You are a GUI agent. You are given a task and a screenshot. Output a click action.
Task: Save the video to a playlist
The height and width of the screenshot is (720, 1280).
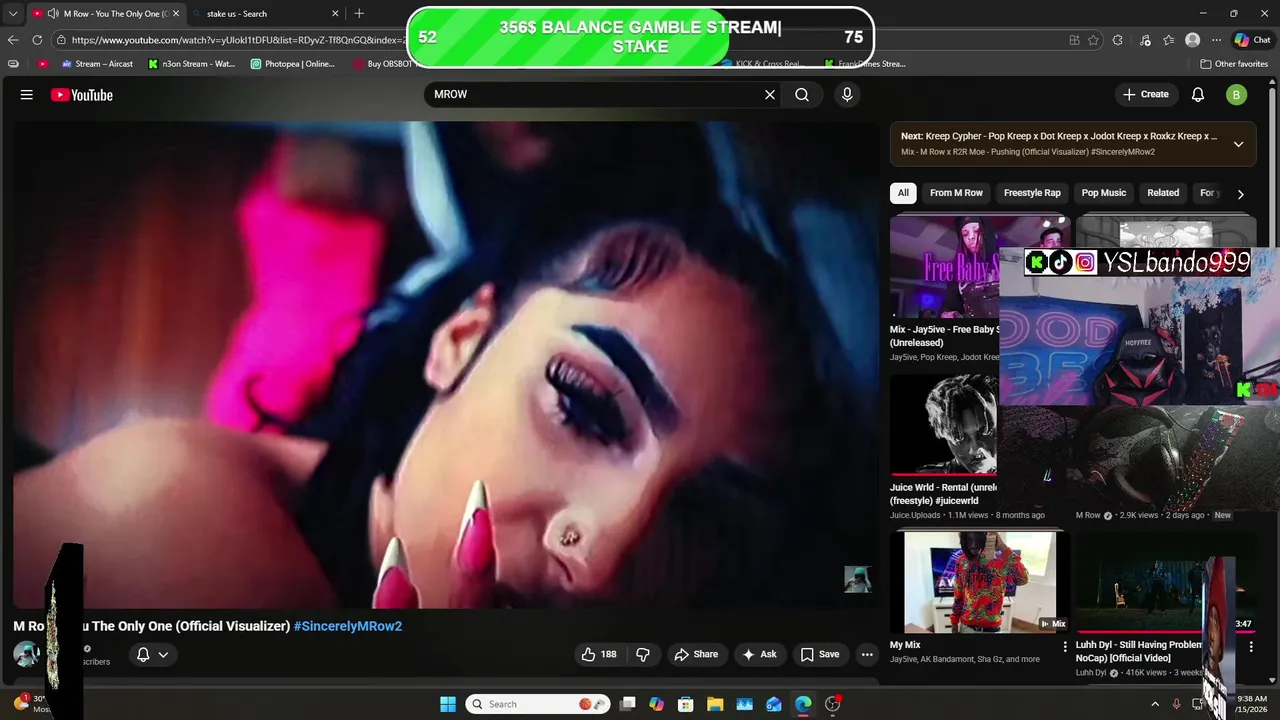coord(819,654)
